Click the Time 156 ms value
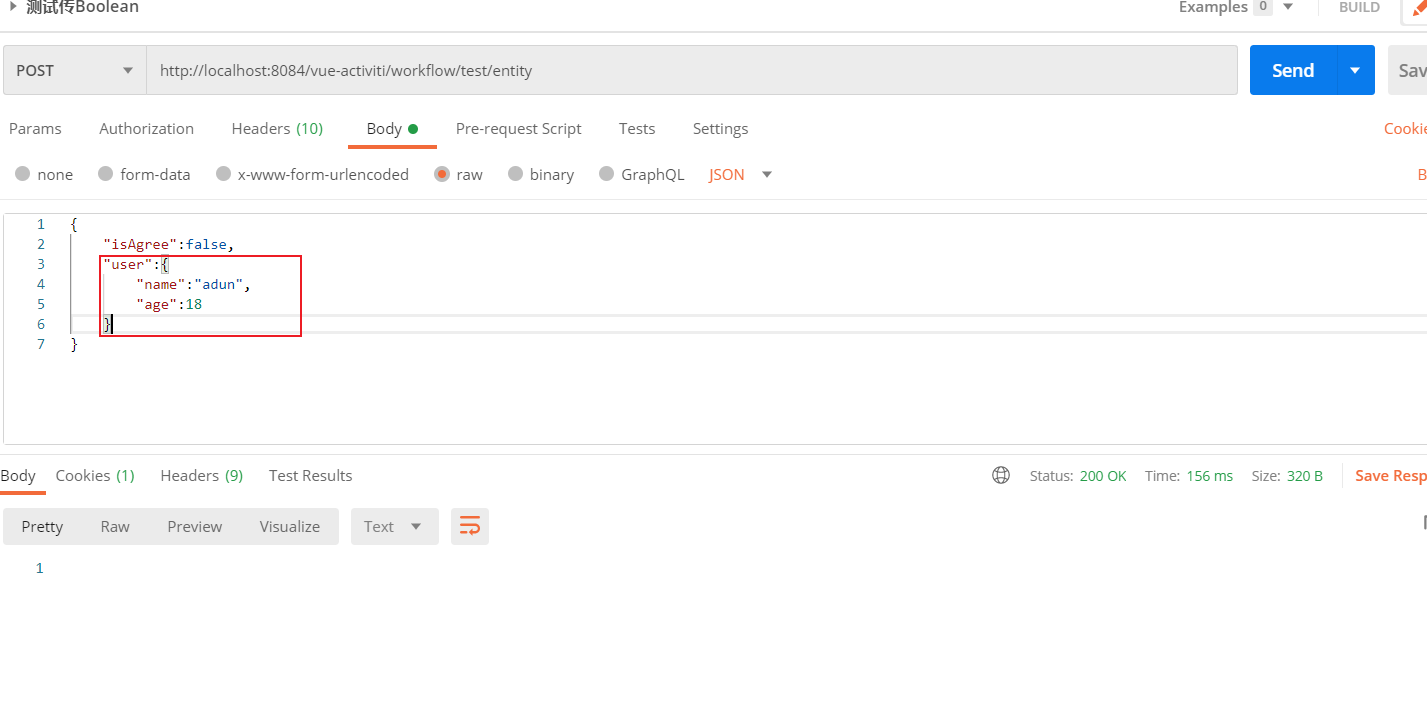Viewport: 1427px width, 711px height. click(x=1209, y=476)
